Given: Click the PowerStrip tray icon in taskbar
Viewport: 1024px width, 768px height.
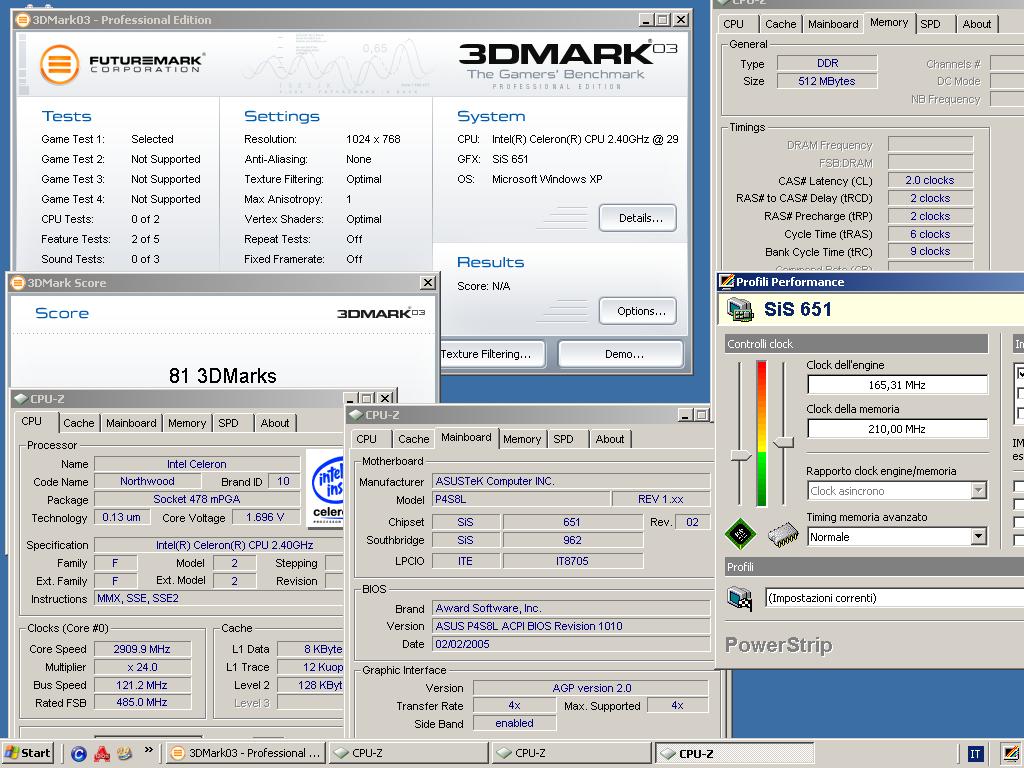Looking at the screenshot, I should pyautogui.click(x=1012, y=754).
